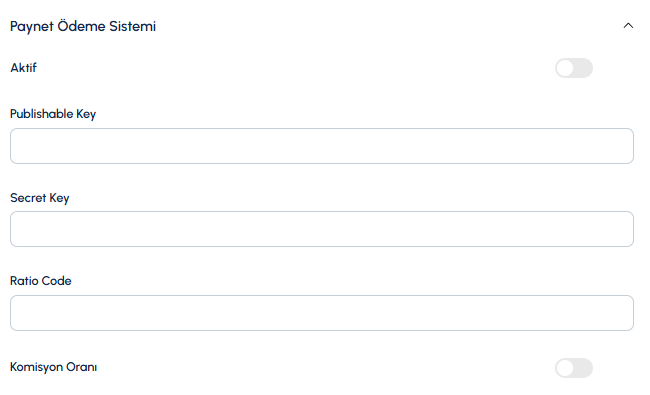
Task: Click the knob of Komisyon Oranı toggle
Action: coord(565,368)
